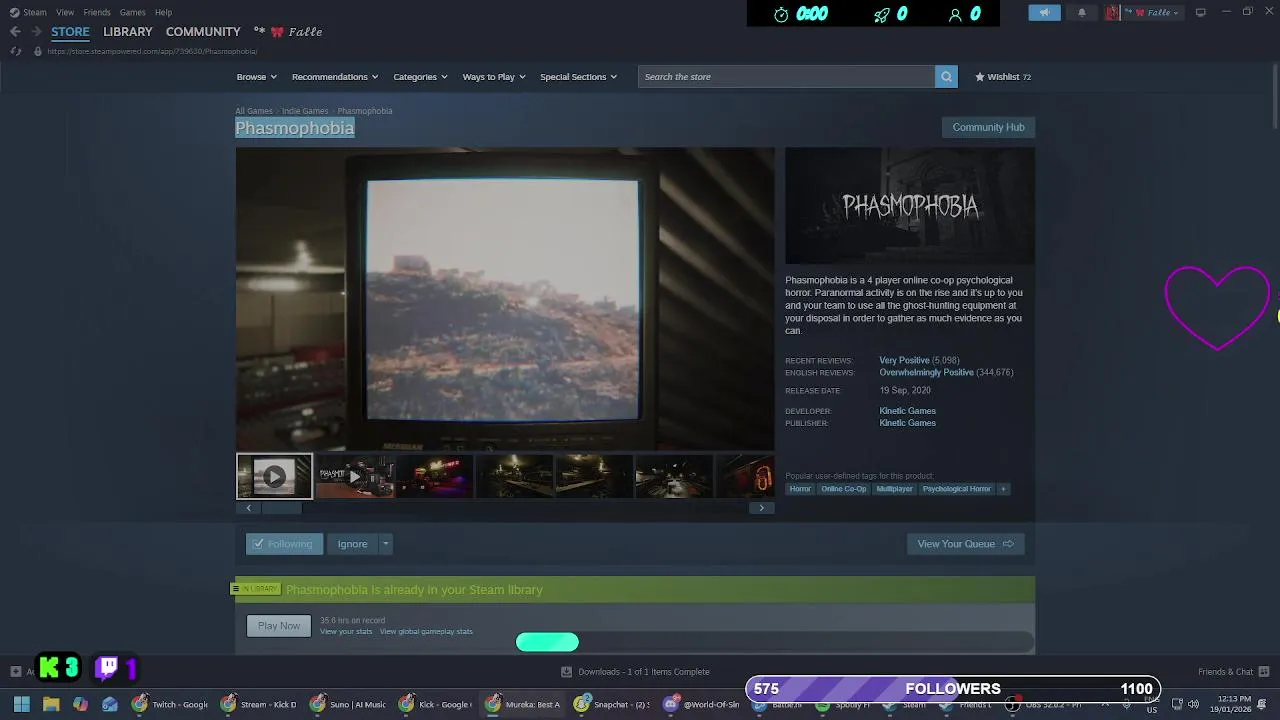The image size is (1280, 720).
Task: Expand the Recommendations dropdown
Action: (335, 77)
